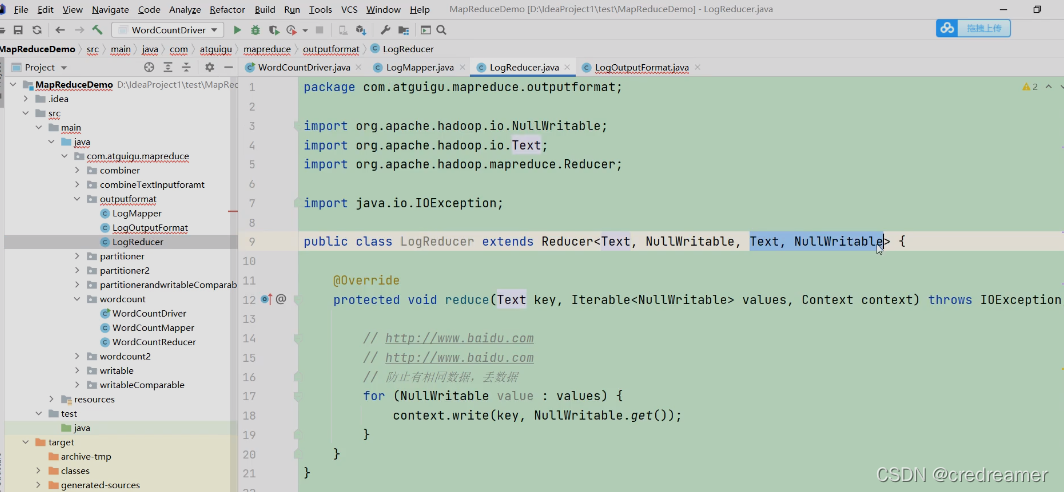Collapse the target folder node
The width and height of the screenshot is (1064, 492).
(x=26, y=442)
